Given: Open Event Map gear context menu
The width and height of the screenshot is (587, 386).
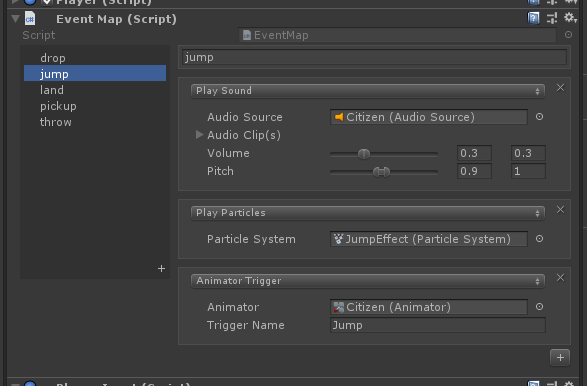Looking at the screenshot, I should [570, 18].
